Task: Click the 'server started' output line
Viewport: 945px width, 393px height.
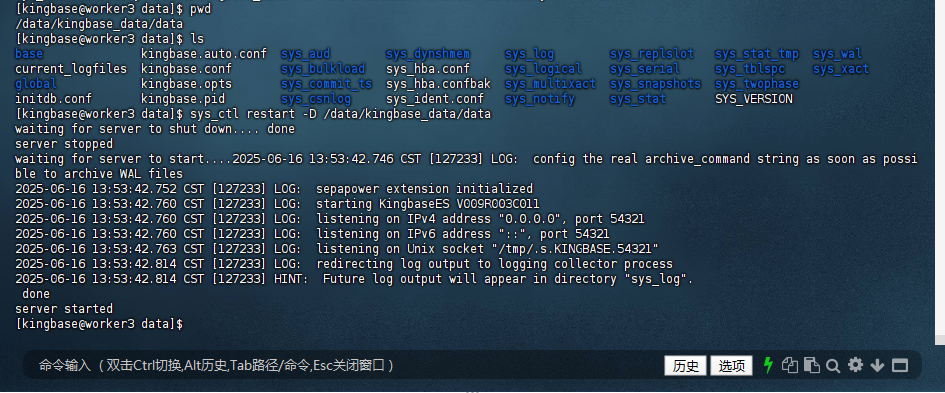Action: point(64,309)
